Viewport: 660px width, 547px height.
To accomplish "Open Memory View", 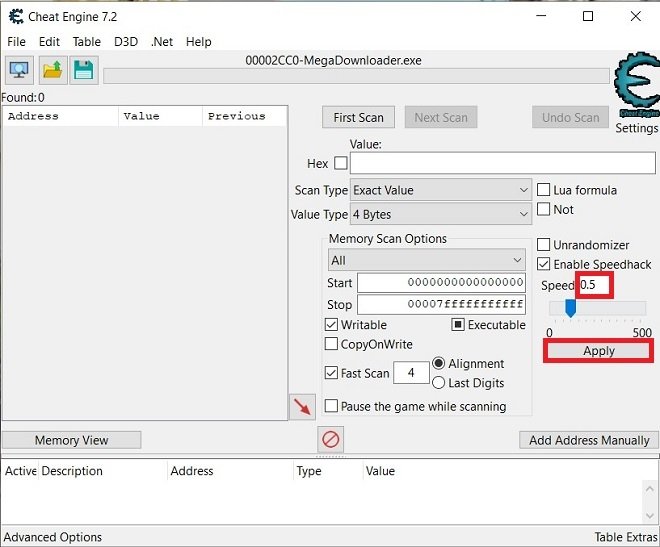I will [72, 440].
